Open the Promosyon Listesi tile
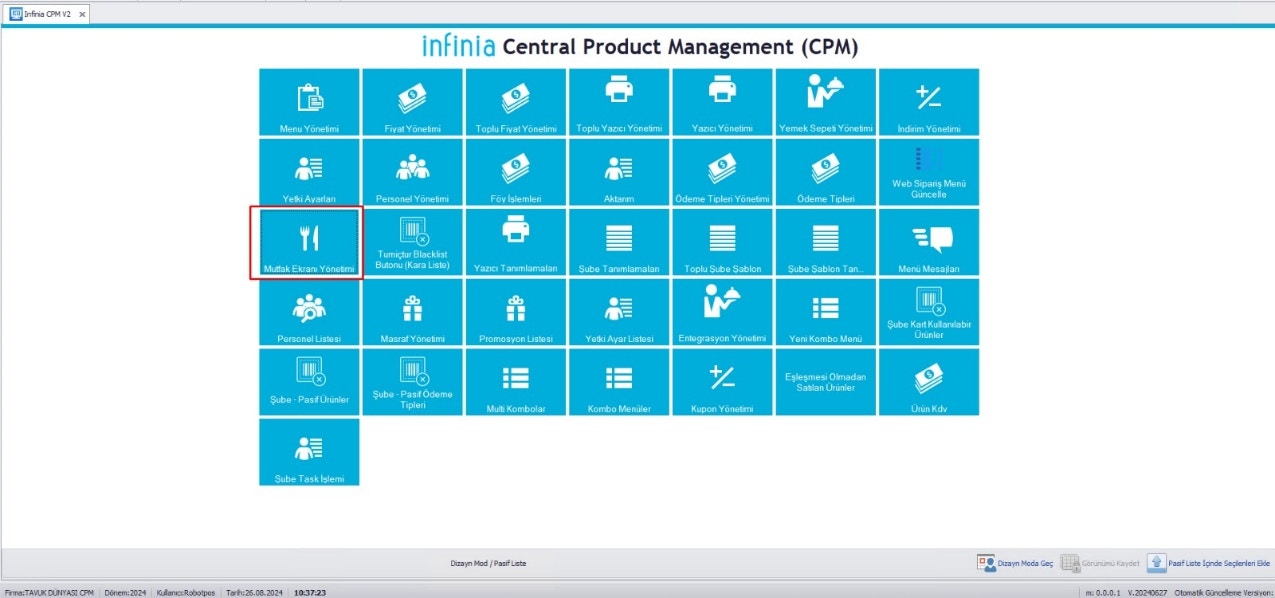Image resolution: width=1275 pixels, height=598 pixels. [516, 312]
